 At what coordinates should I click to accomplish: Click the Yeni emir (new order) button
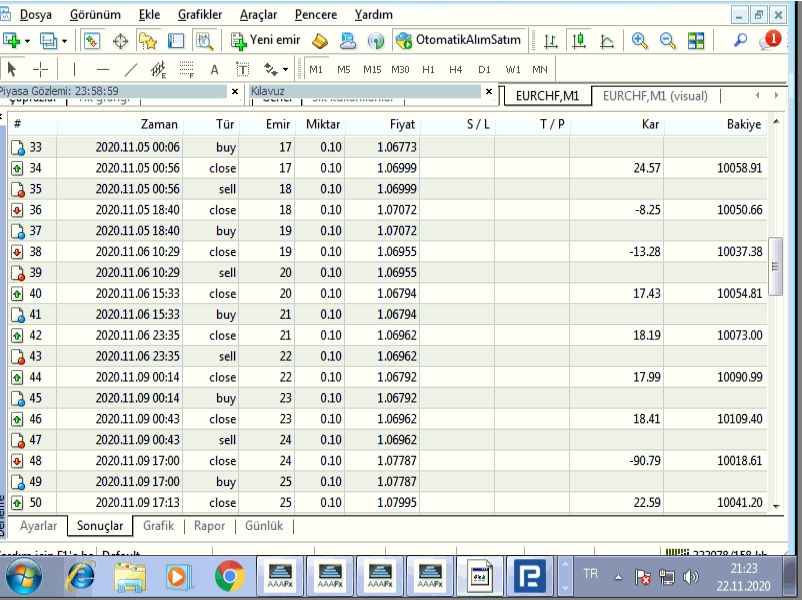pos(265,41)
